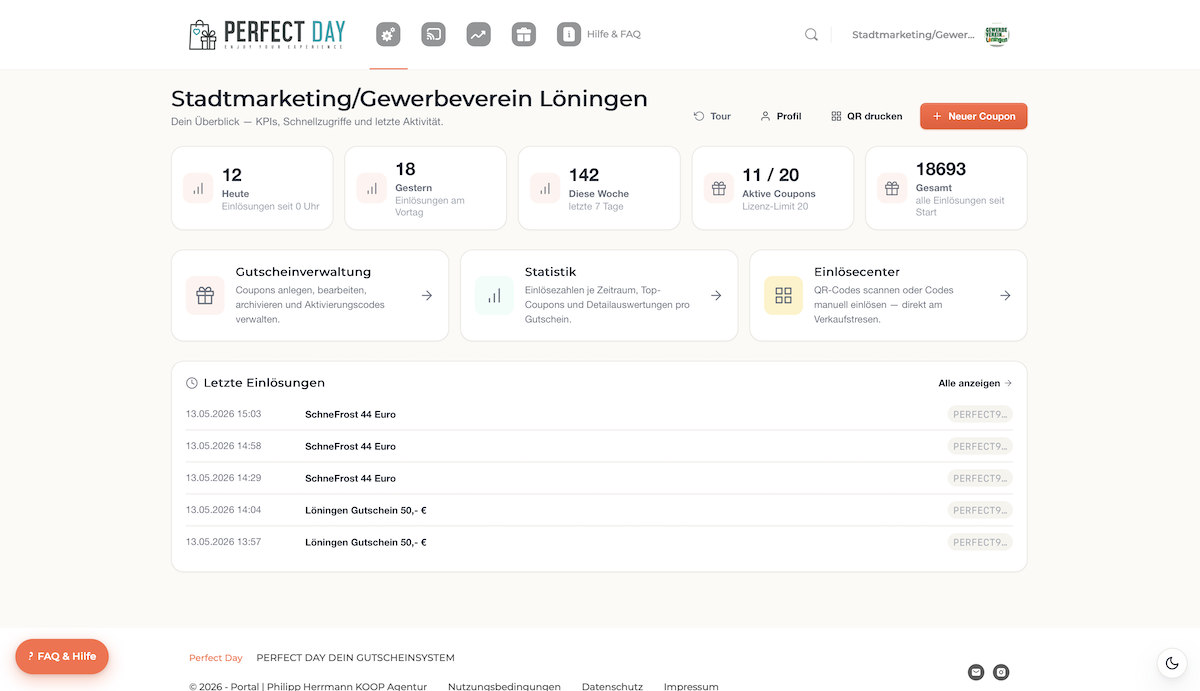
Task: Click PERFECT9... code badge in 14:04 row
Action: tap(980, 510)
